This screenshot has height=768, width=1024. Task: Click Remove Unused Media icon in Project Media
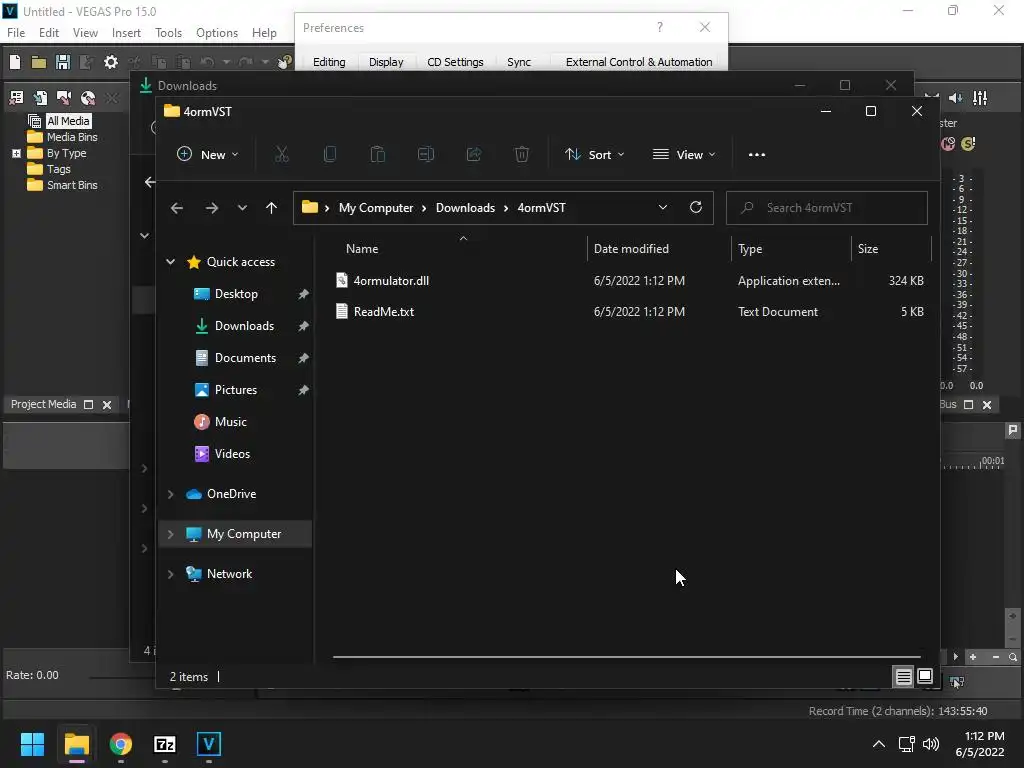[x=16, y=98]
